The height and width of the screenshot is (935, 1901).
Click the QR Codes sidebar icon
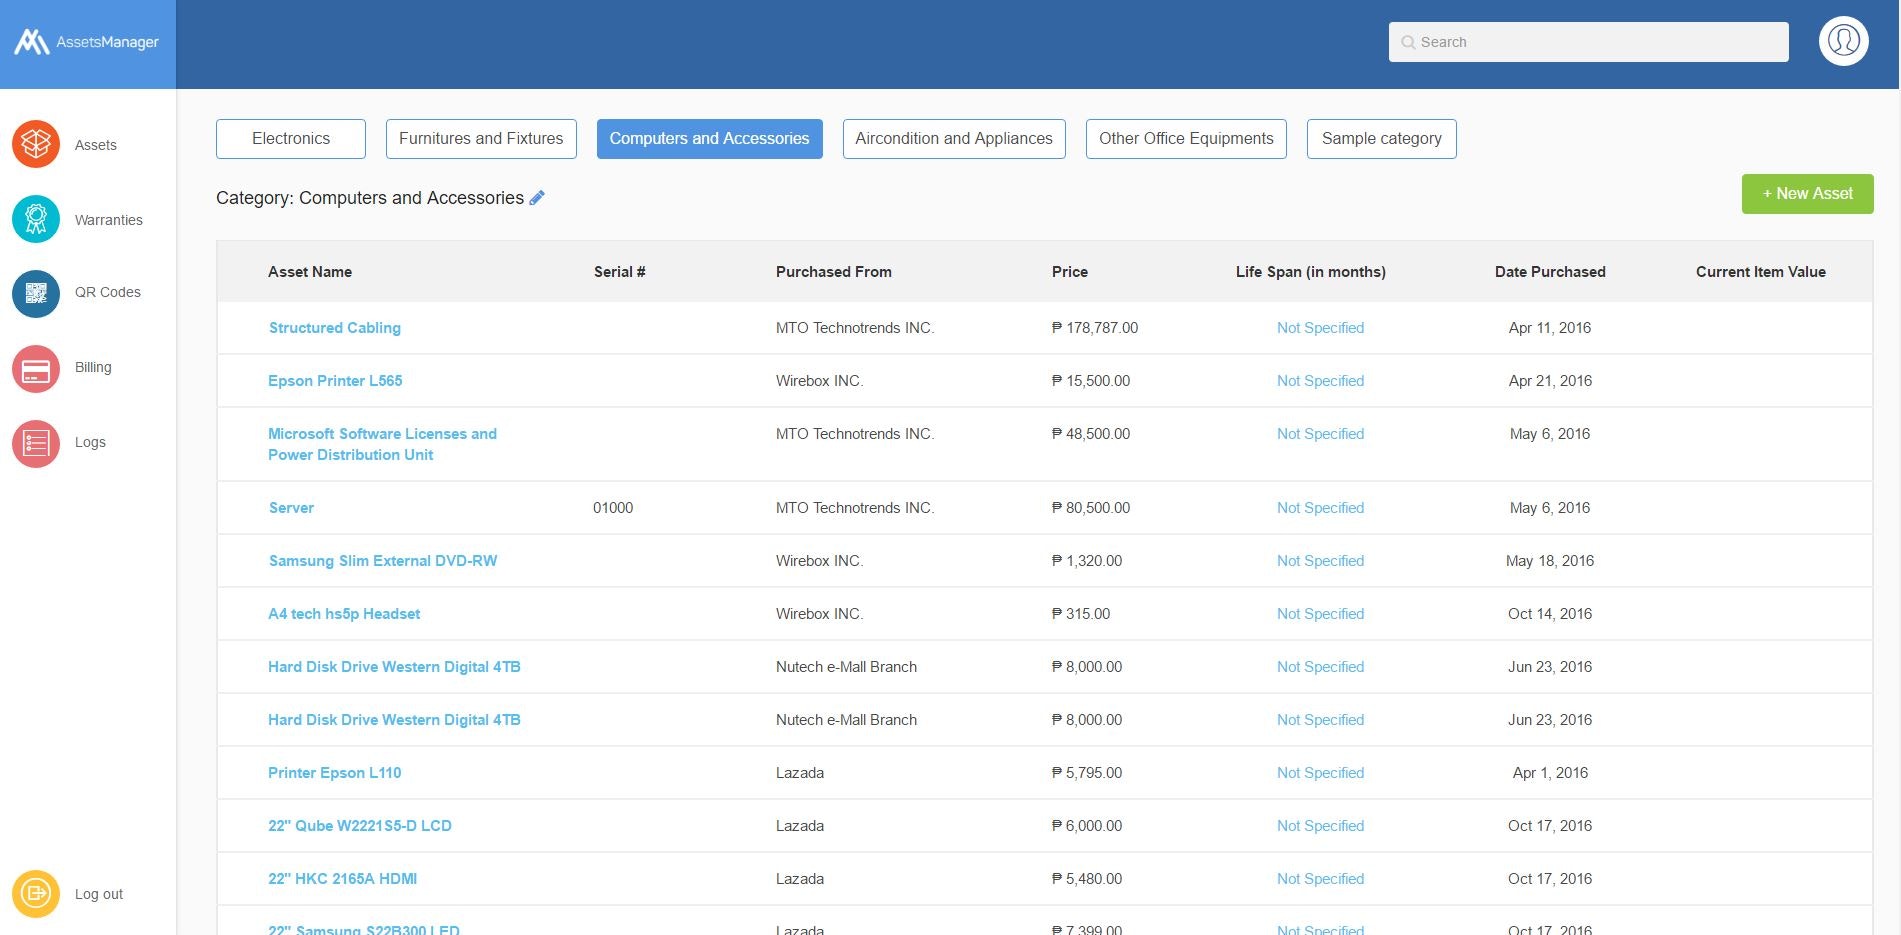35,293
